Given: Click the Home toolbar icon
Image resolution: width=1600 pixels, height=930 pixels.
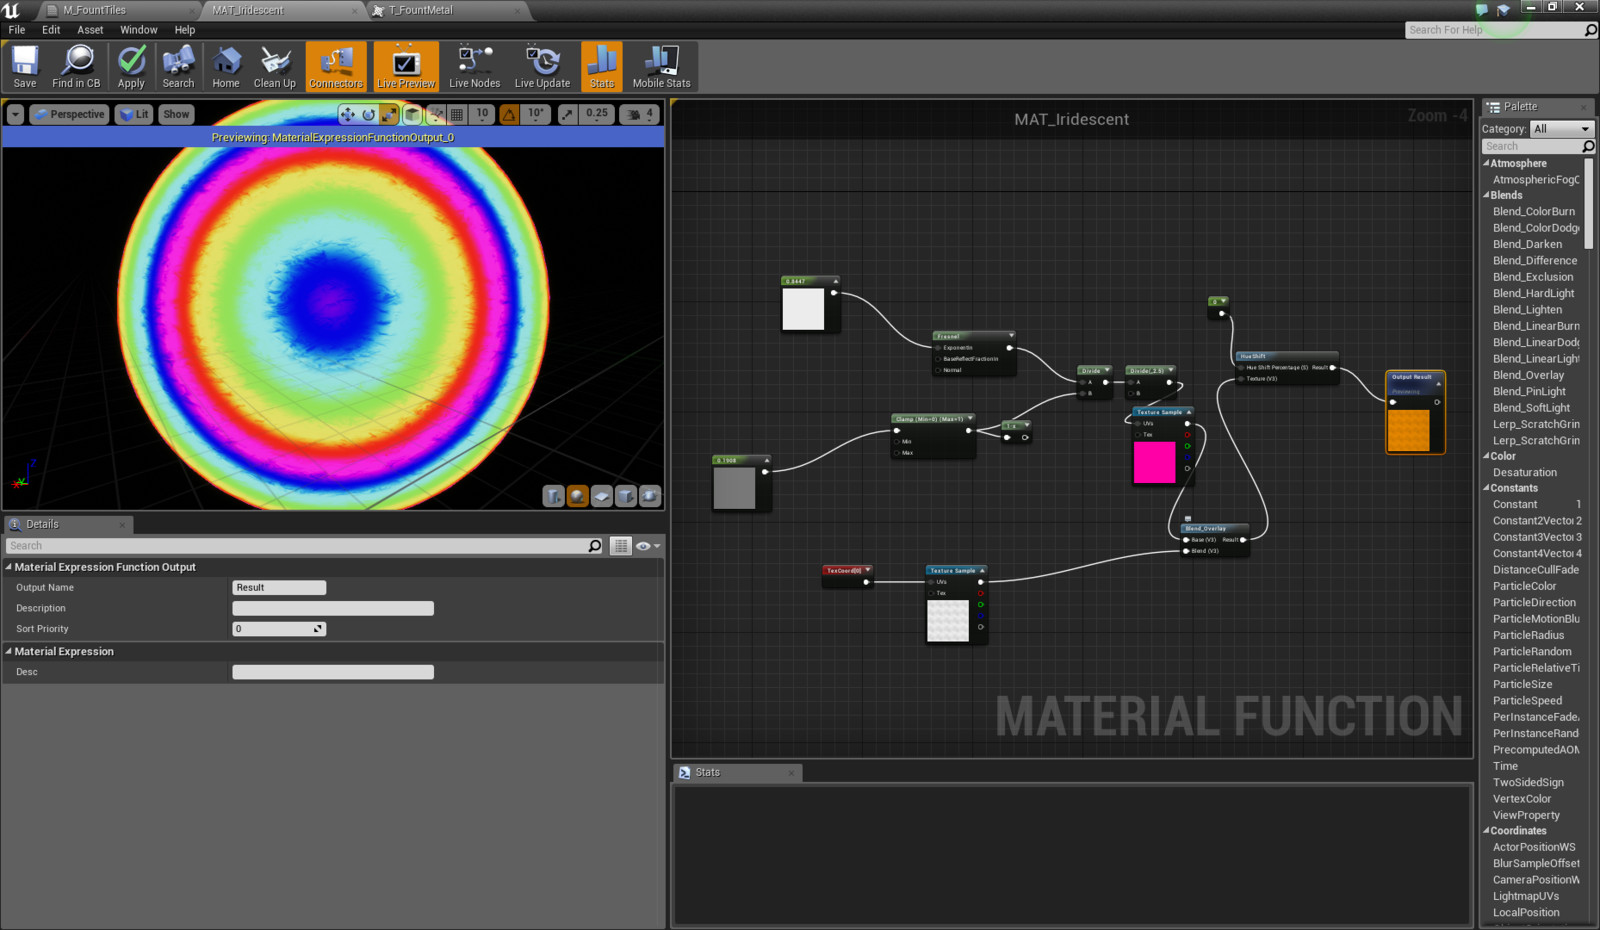Looking at the screenshot, I should pos(226,67).
